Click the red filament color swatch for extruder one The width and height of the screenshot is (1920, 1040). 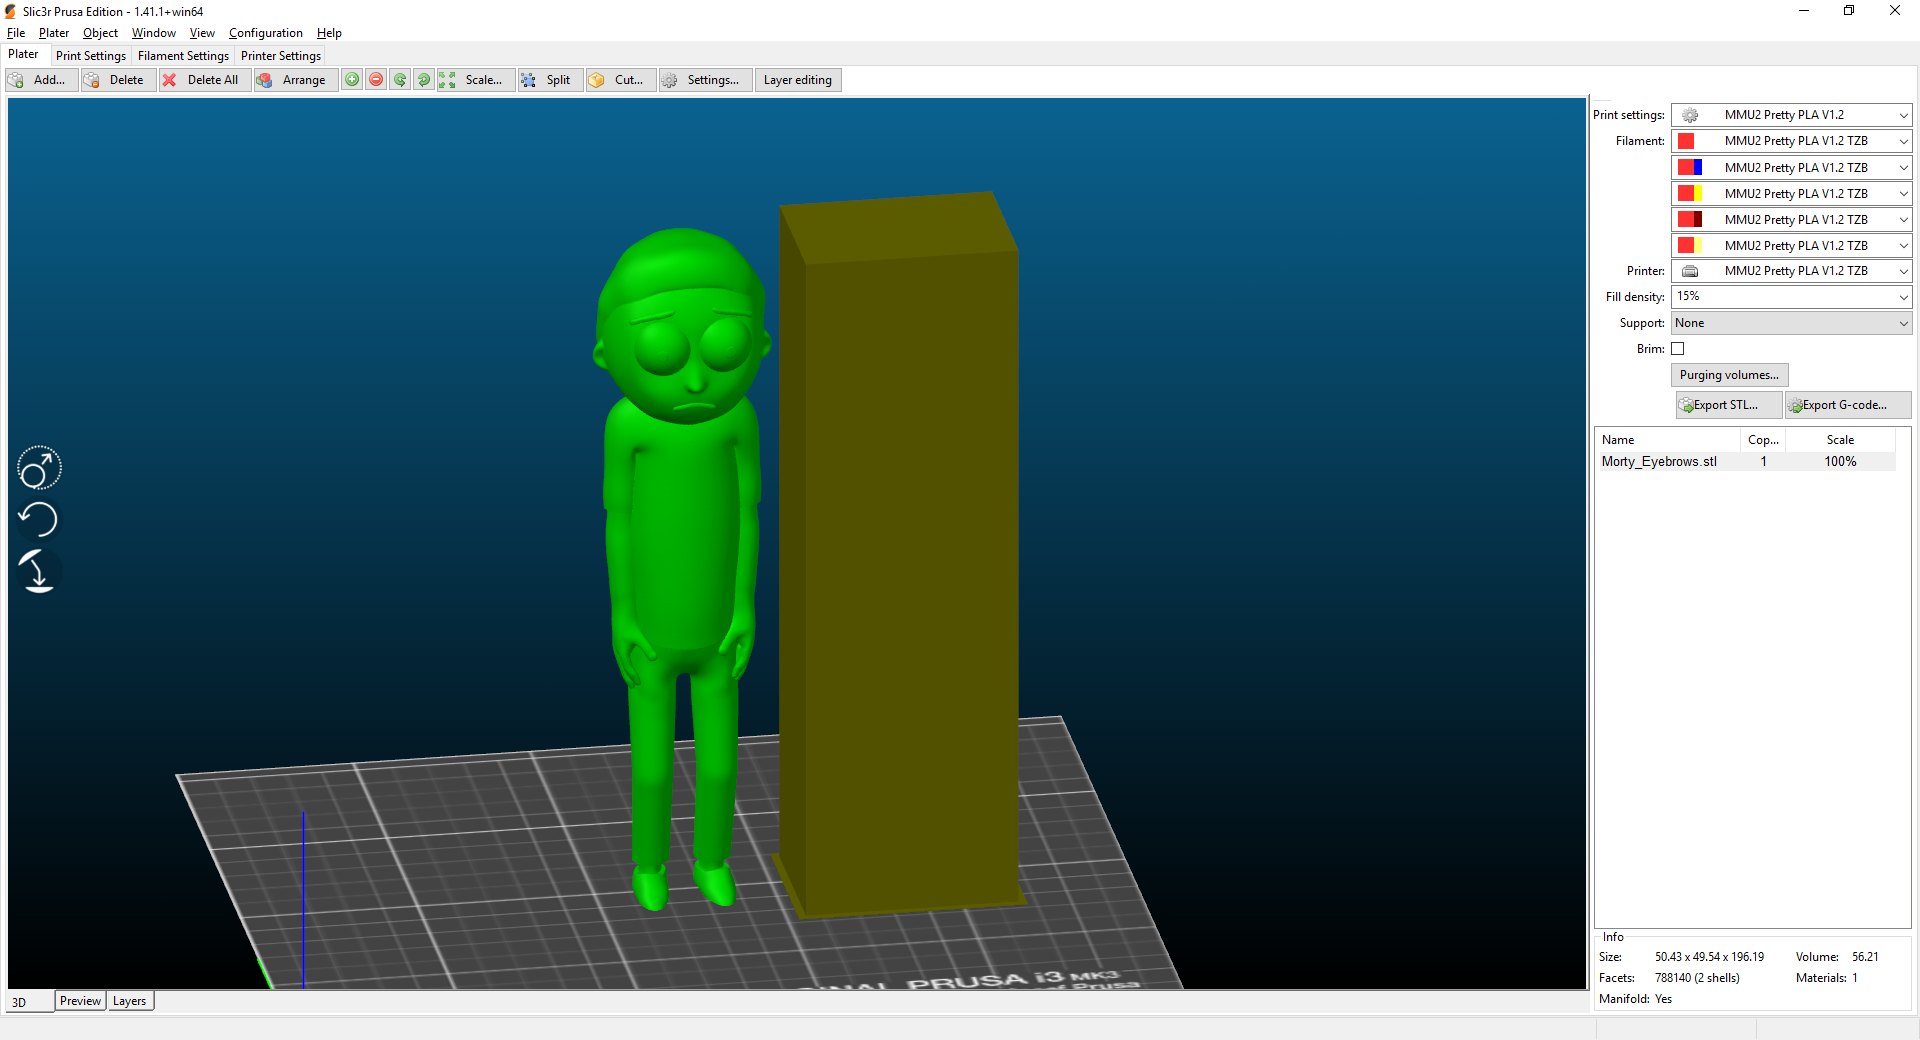1686,141
